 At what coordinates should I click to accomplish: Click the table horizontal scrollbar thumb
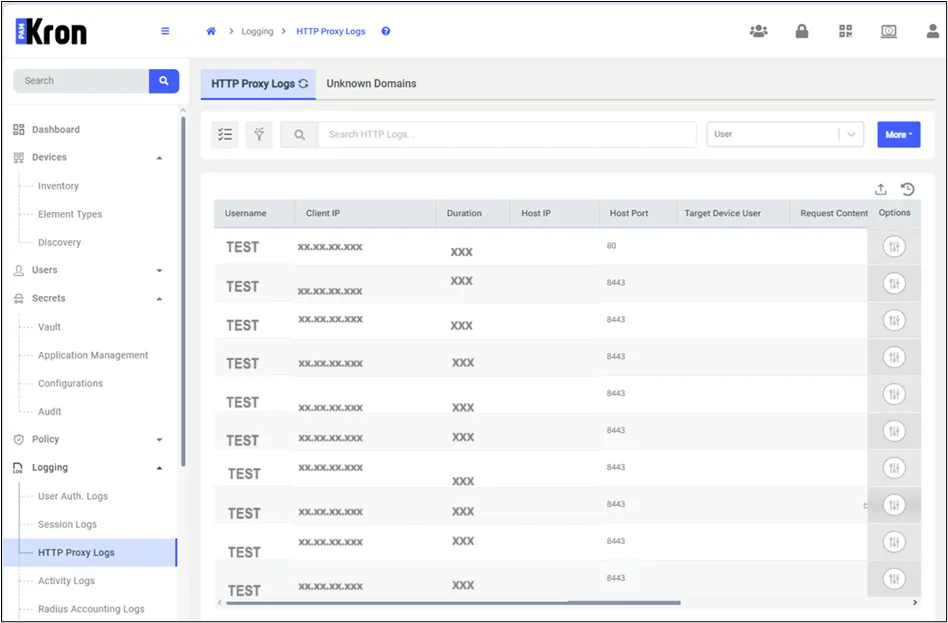(x=453, y=602)
